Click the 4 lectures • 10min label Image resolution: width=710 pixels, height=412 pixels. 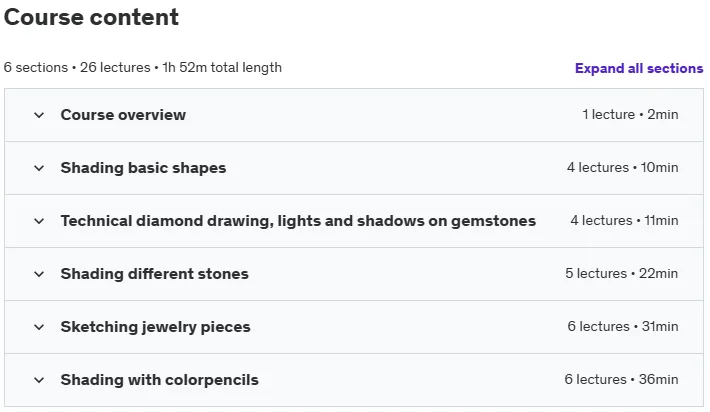pos(623,168)
